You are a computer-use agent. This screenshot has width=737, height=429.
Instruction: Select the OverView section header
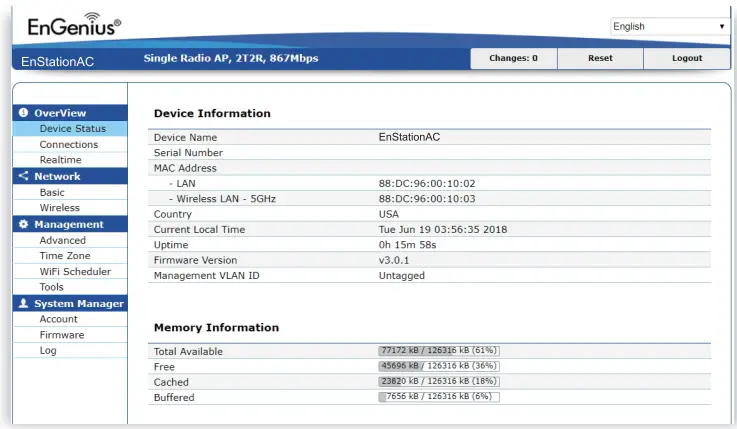[x=70, y=113]
